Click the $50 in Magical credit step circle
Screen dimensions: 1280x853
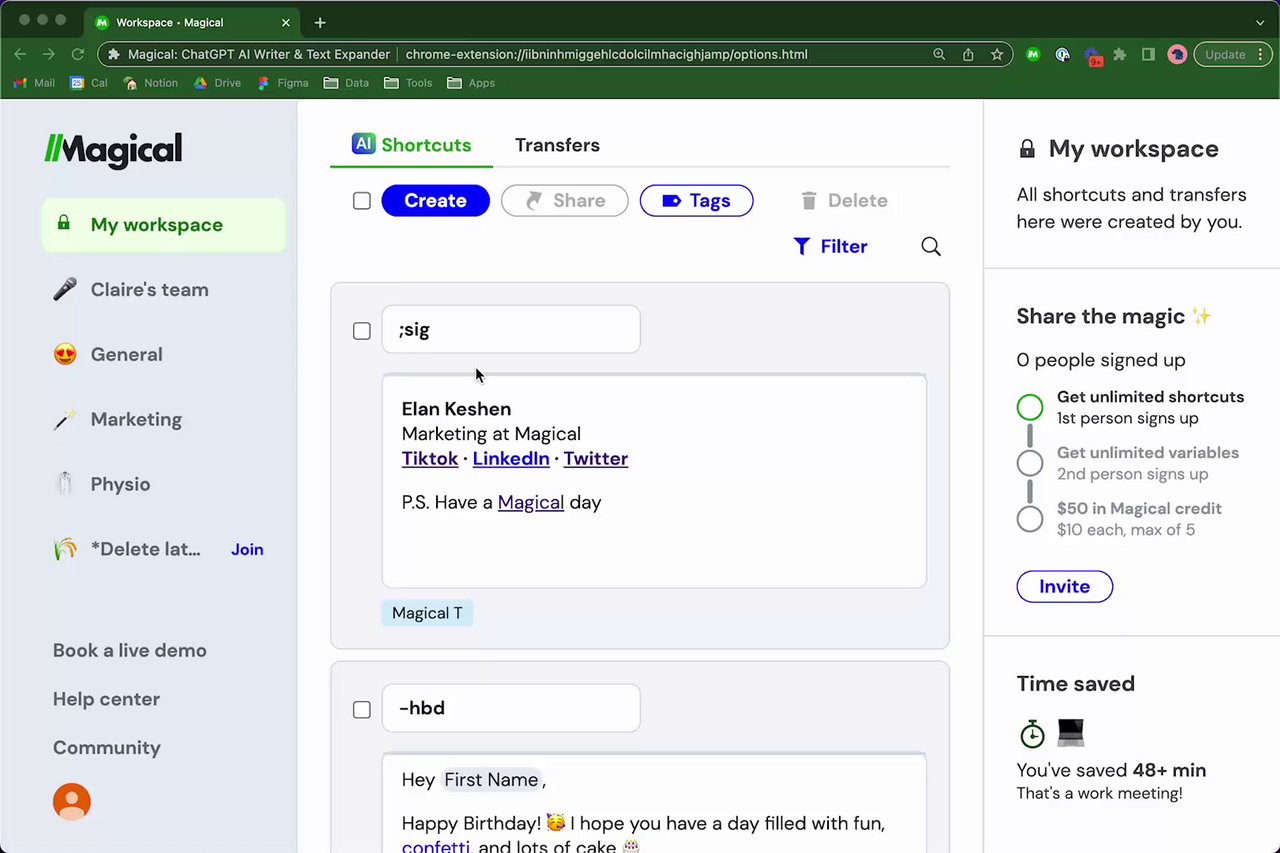tap(1030, 519)
